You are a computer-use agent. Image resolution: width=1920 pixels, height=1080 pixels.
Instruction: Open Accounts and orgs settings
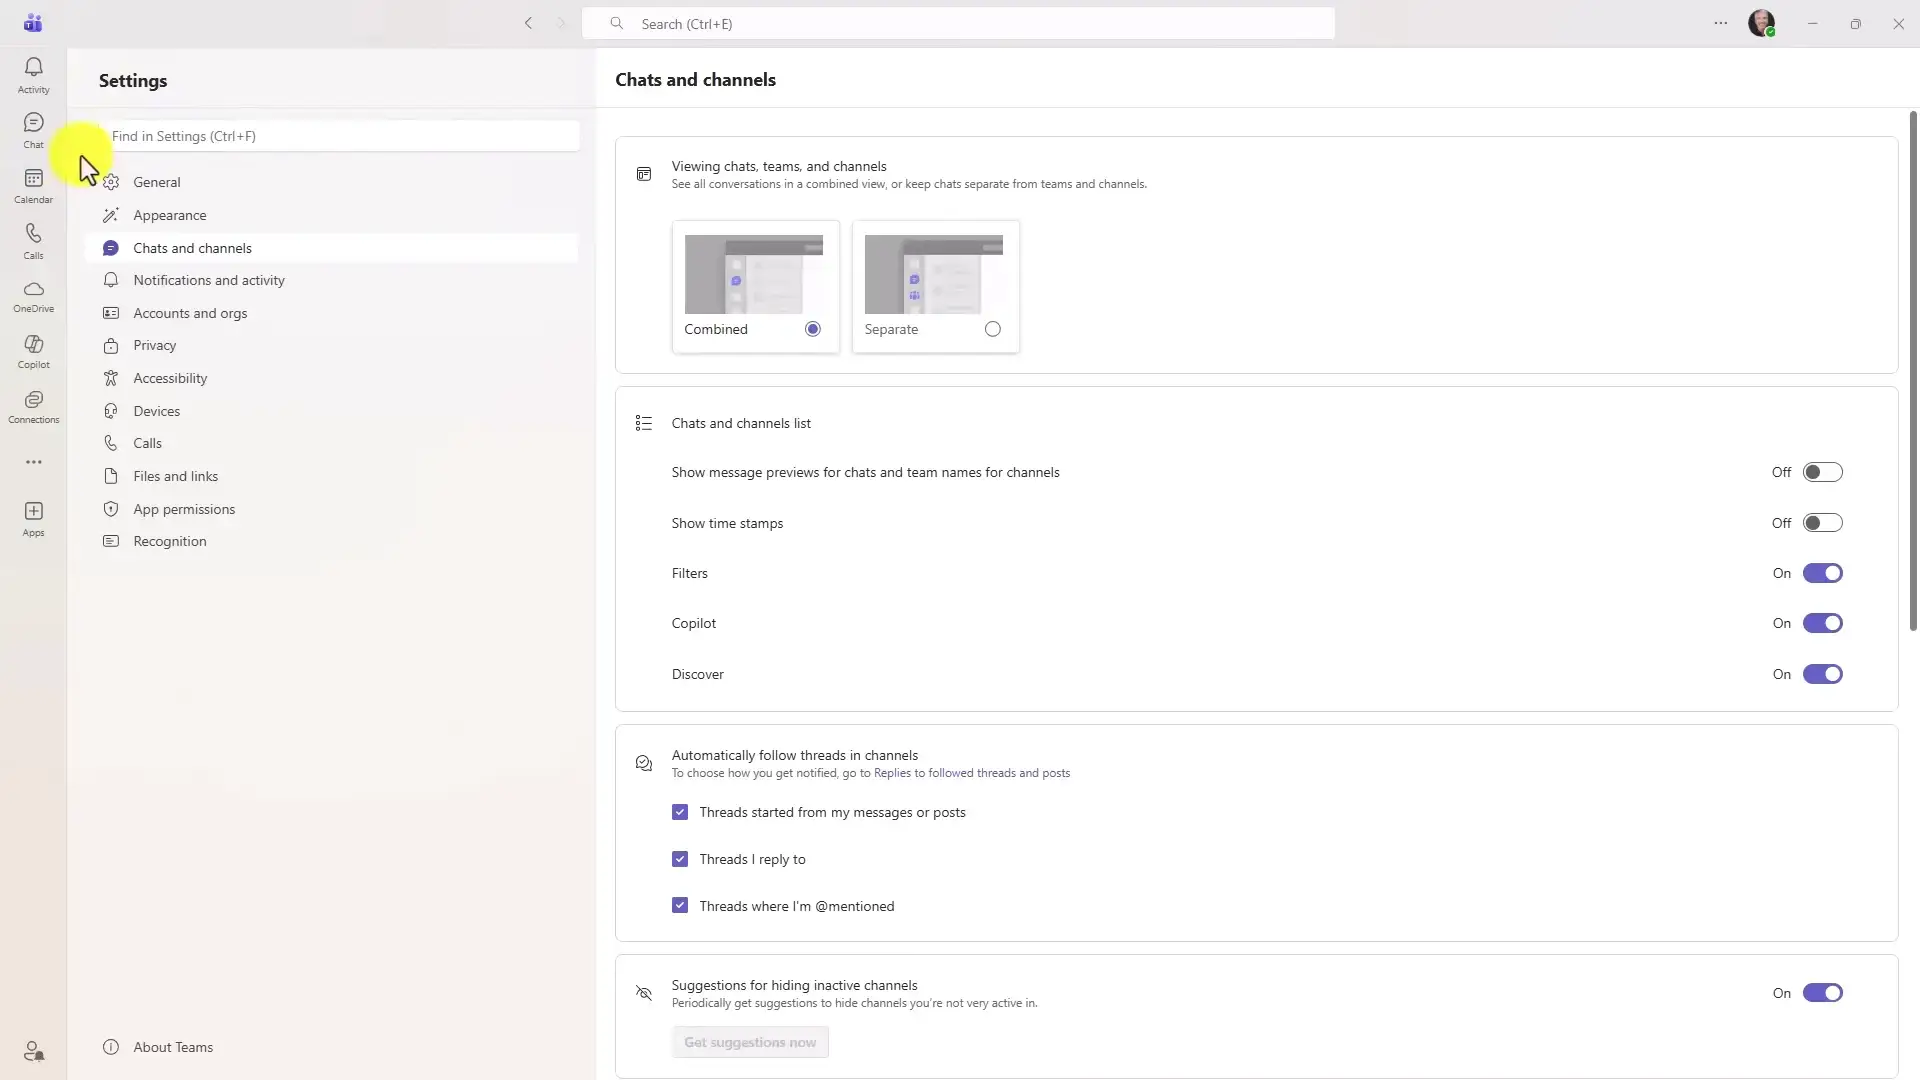point(332,313)
